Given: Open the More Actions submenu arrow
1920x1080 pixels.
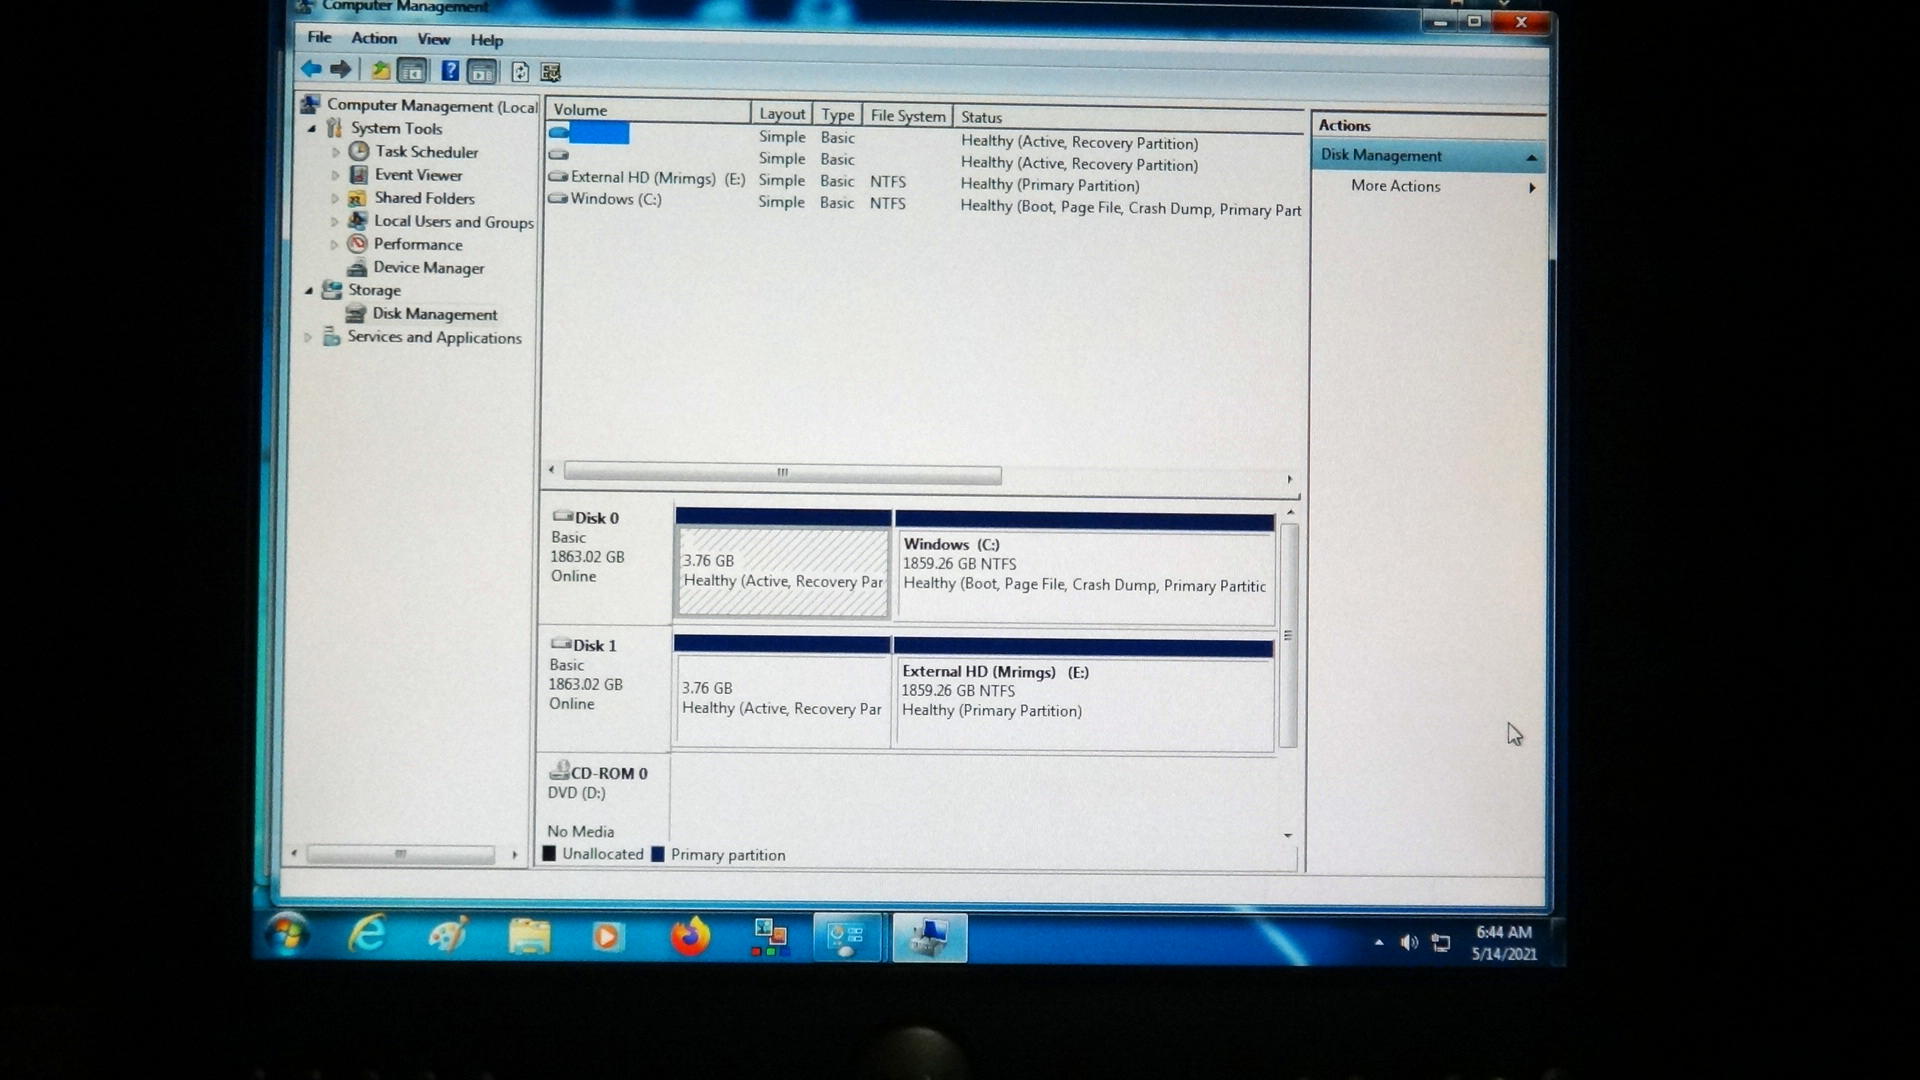Looking at the screenshot, I should tap(1532, 188).
